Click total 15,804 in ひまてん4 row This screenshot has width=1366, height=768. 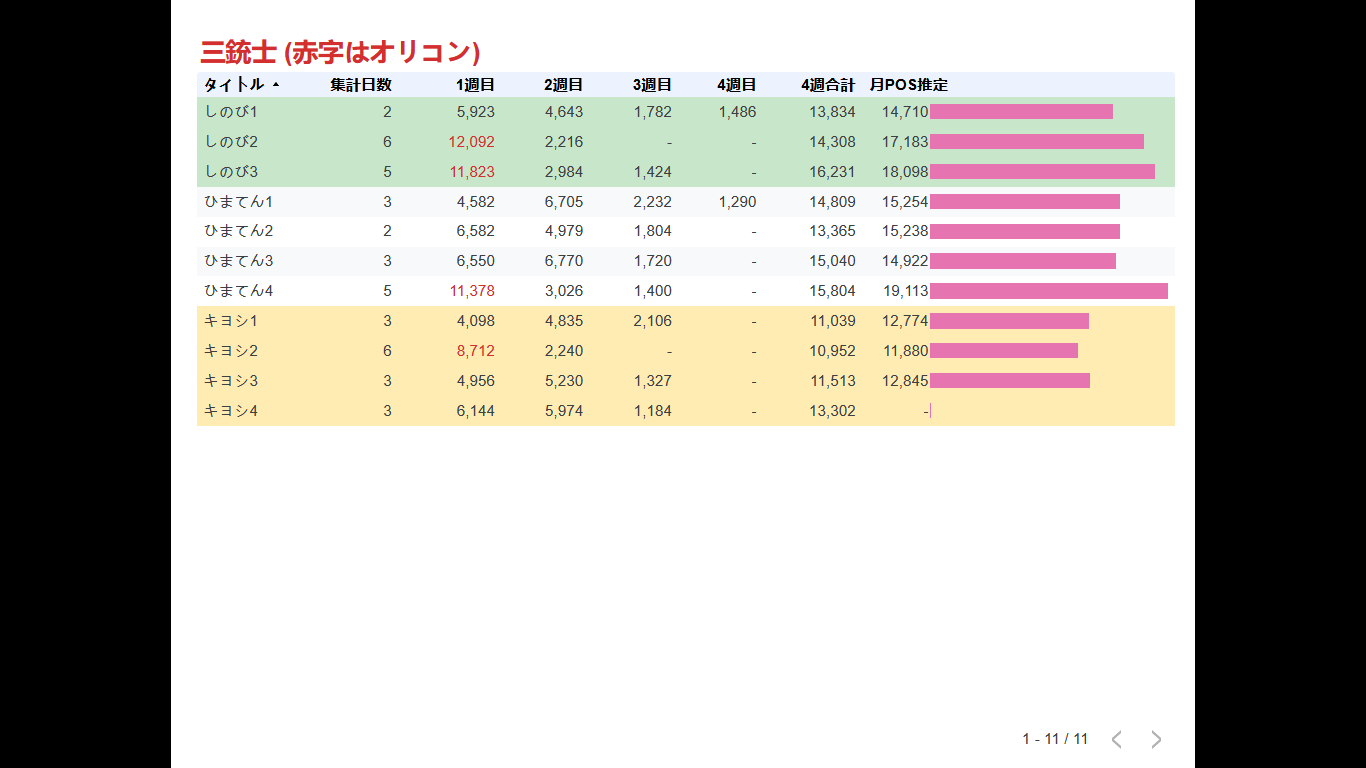click(833, 291)
